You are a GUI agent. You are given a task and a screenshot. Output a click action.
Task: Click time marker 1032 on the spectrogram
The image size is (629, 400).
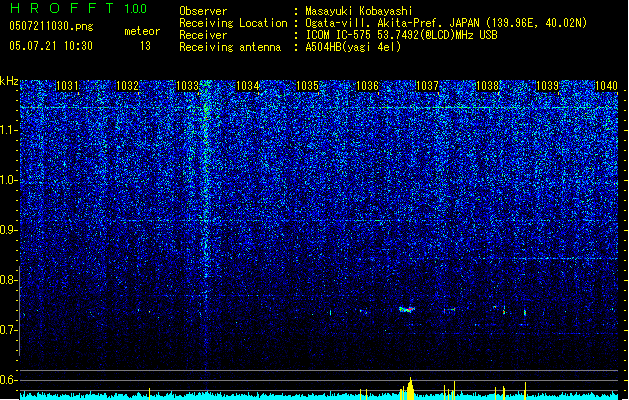click(127, 86)
